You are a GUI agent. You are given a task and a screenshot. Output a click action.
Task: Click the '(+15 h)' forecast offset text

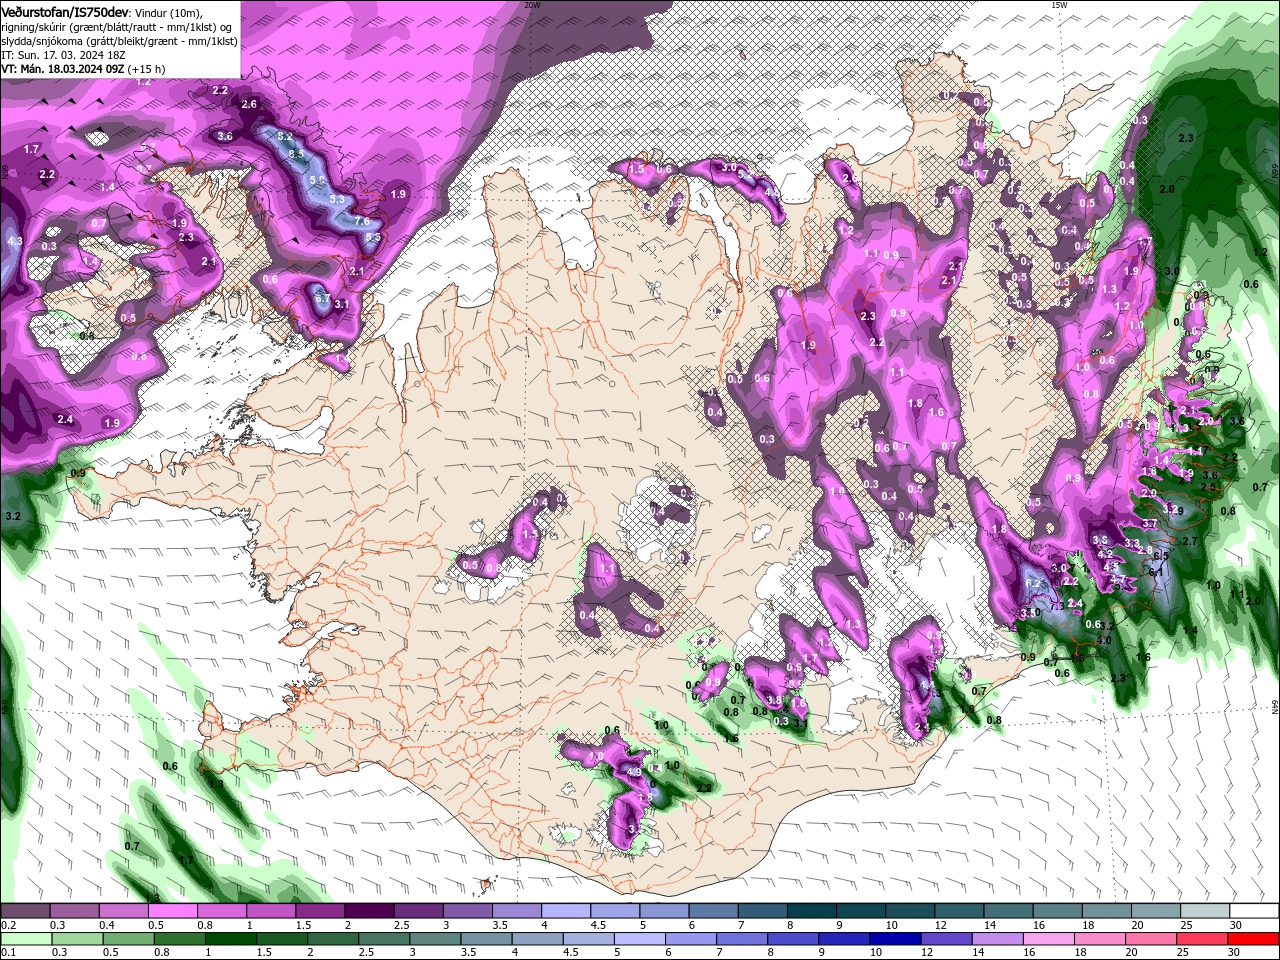coord(147,69)
